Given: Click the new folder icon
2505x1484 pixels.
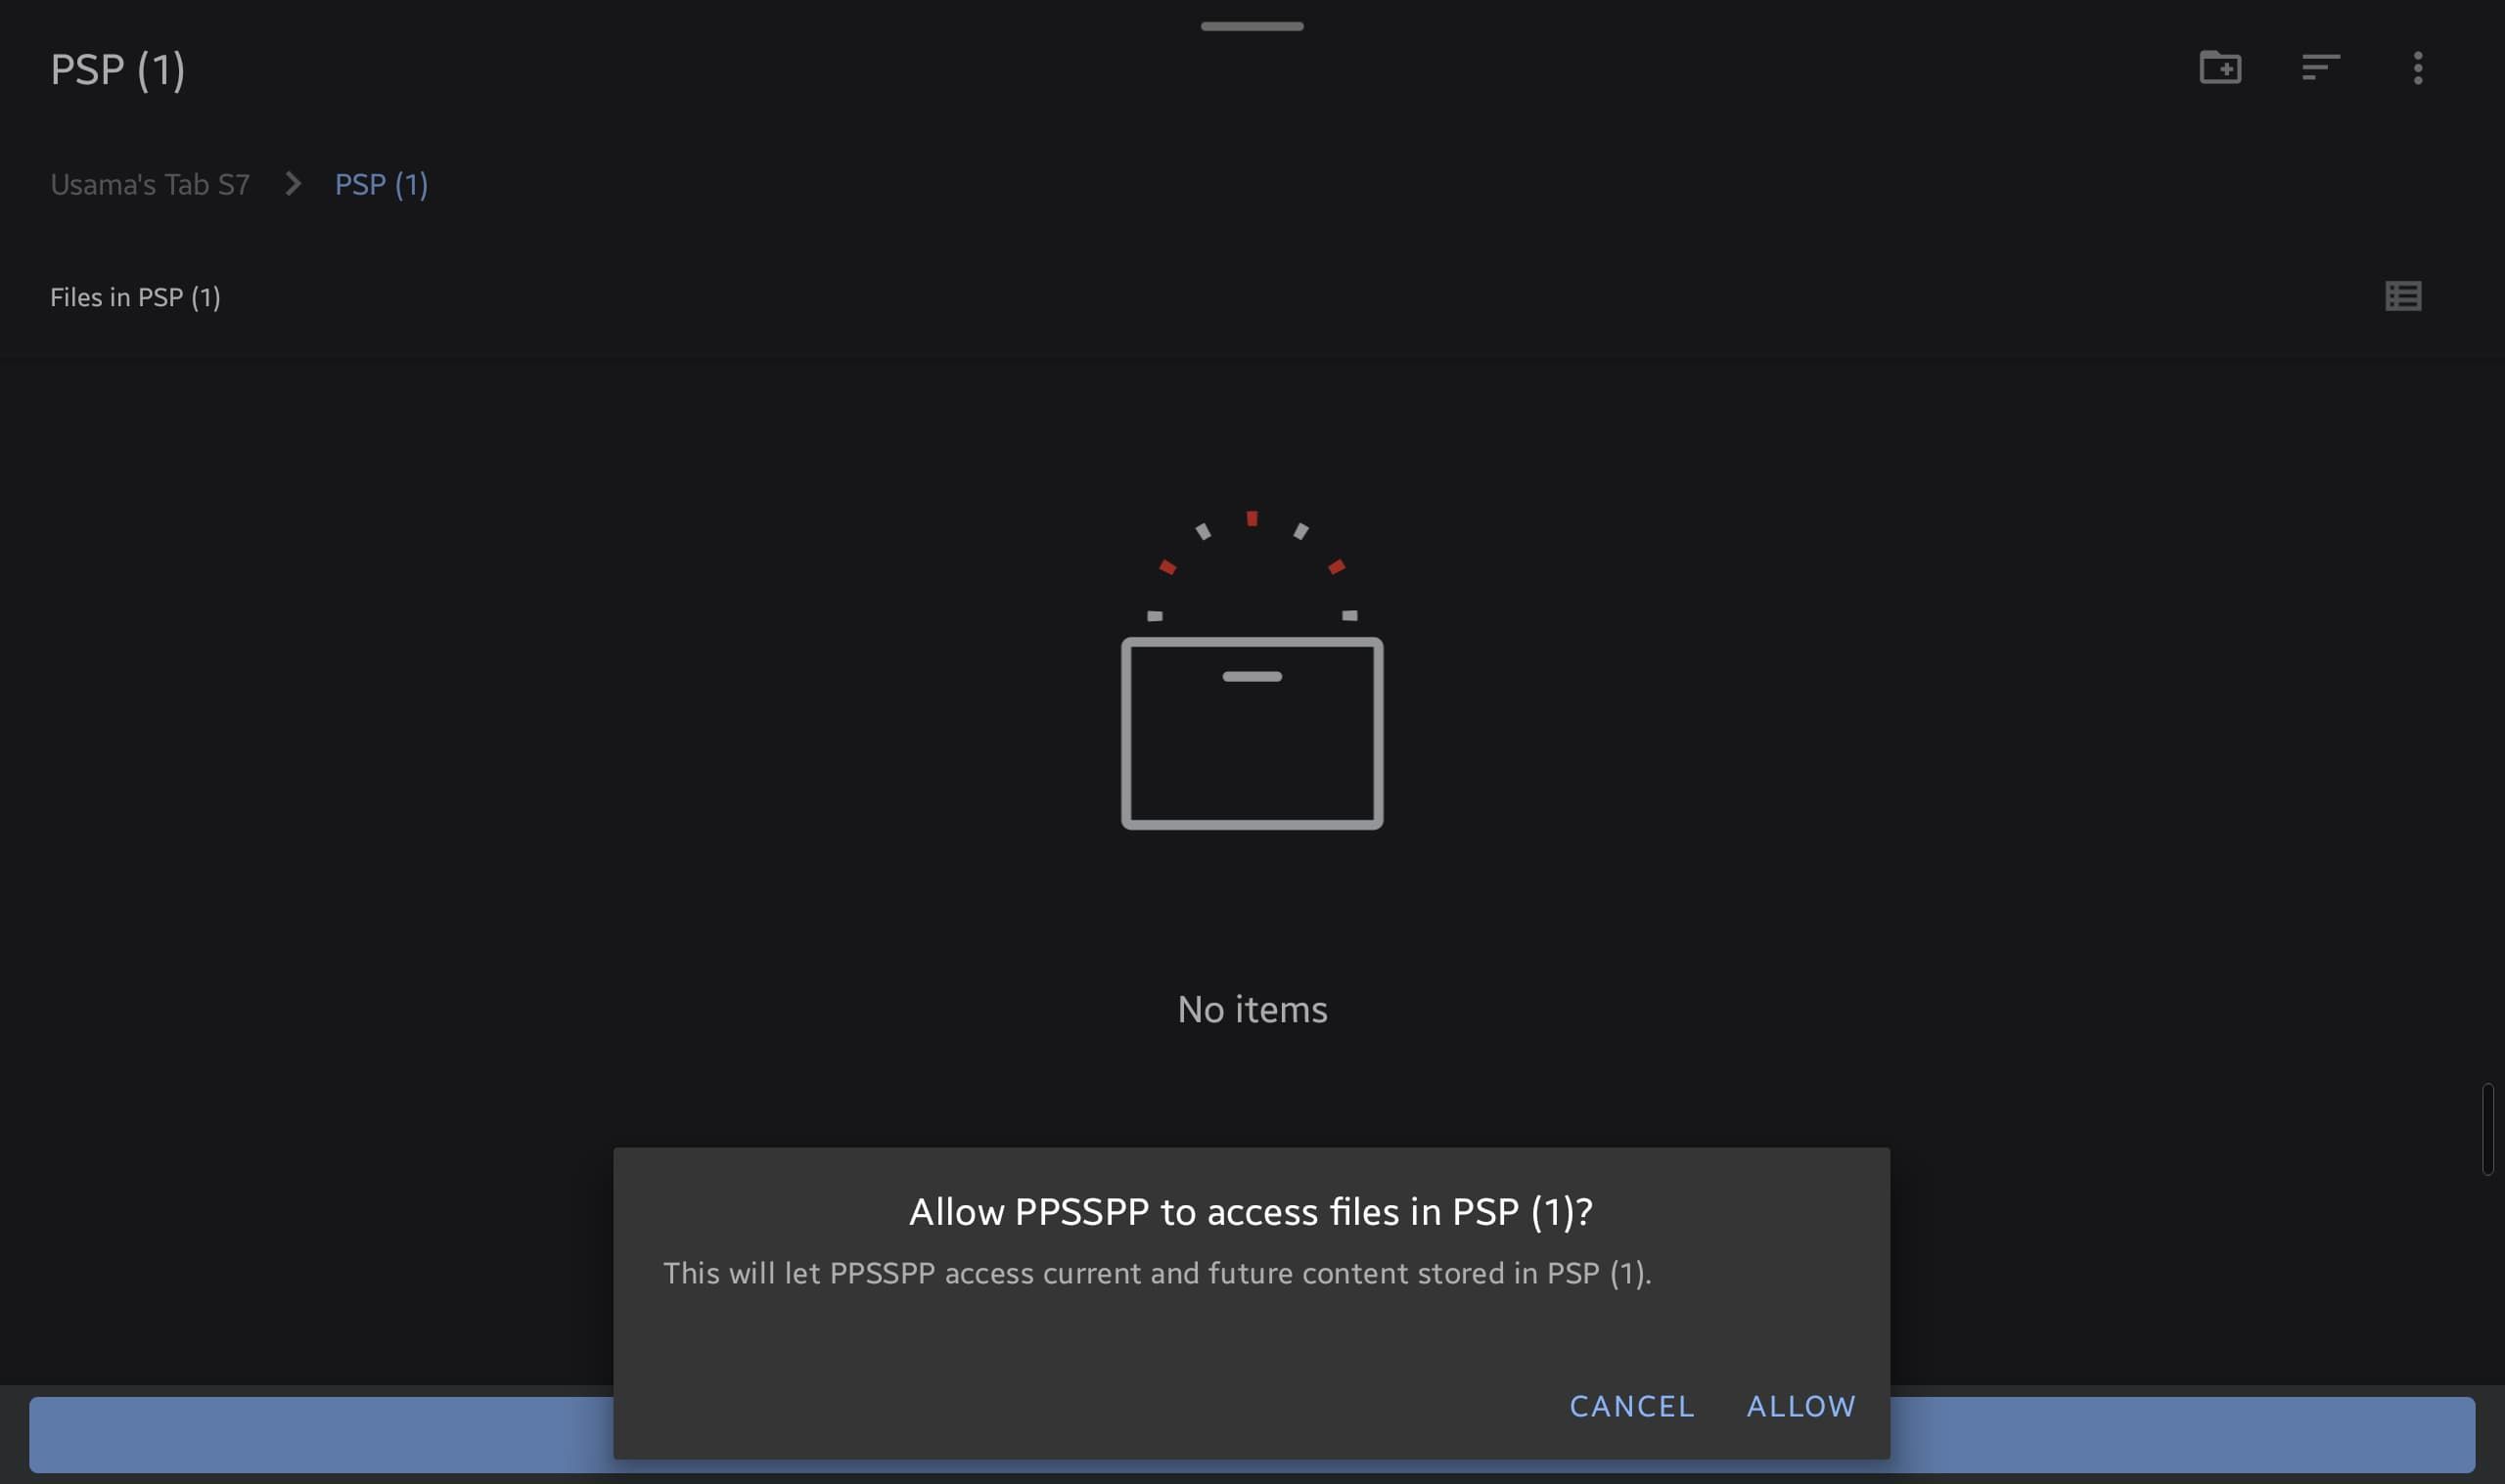Looking at the screenshot, I should point(2220,67).
